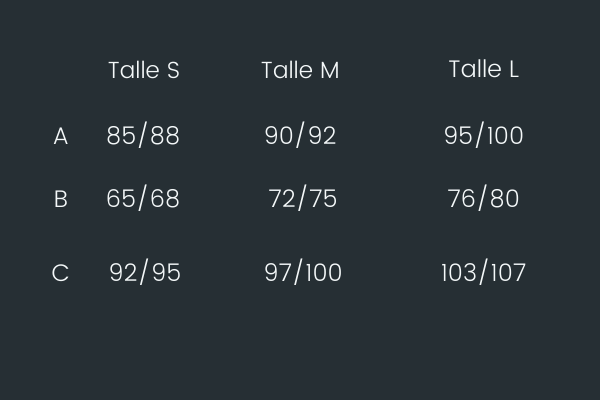Click the letter M in Talle M
This screenshot has height=400, width=600.
click(329, 70)
